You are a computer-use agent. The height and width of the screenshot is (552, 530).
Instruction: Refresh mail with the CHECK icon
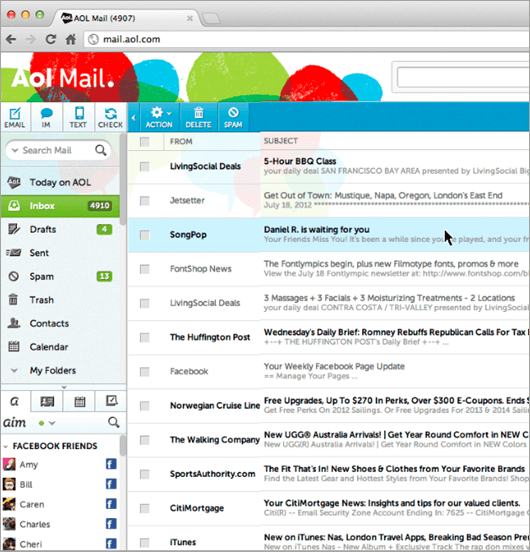(111, 118)
